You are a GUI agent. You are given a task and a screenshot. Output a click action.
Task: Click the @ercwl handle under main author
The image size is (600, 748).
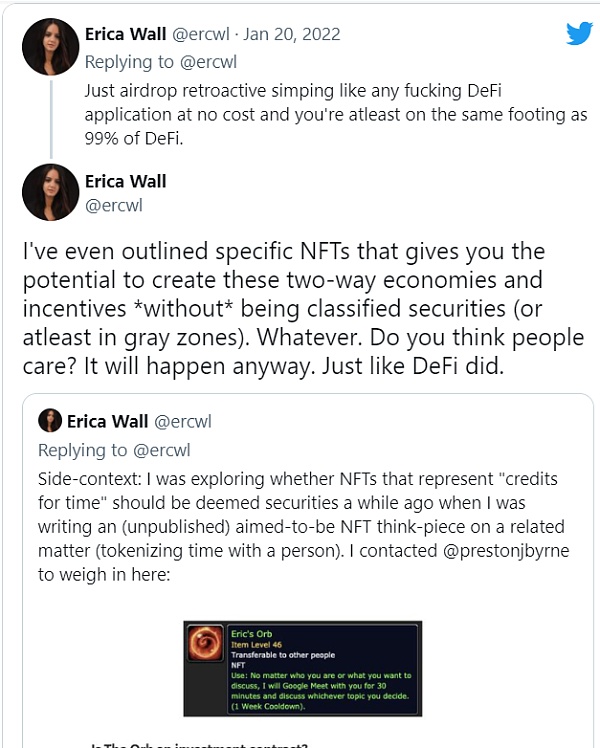tap(115, 205)
